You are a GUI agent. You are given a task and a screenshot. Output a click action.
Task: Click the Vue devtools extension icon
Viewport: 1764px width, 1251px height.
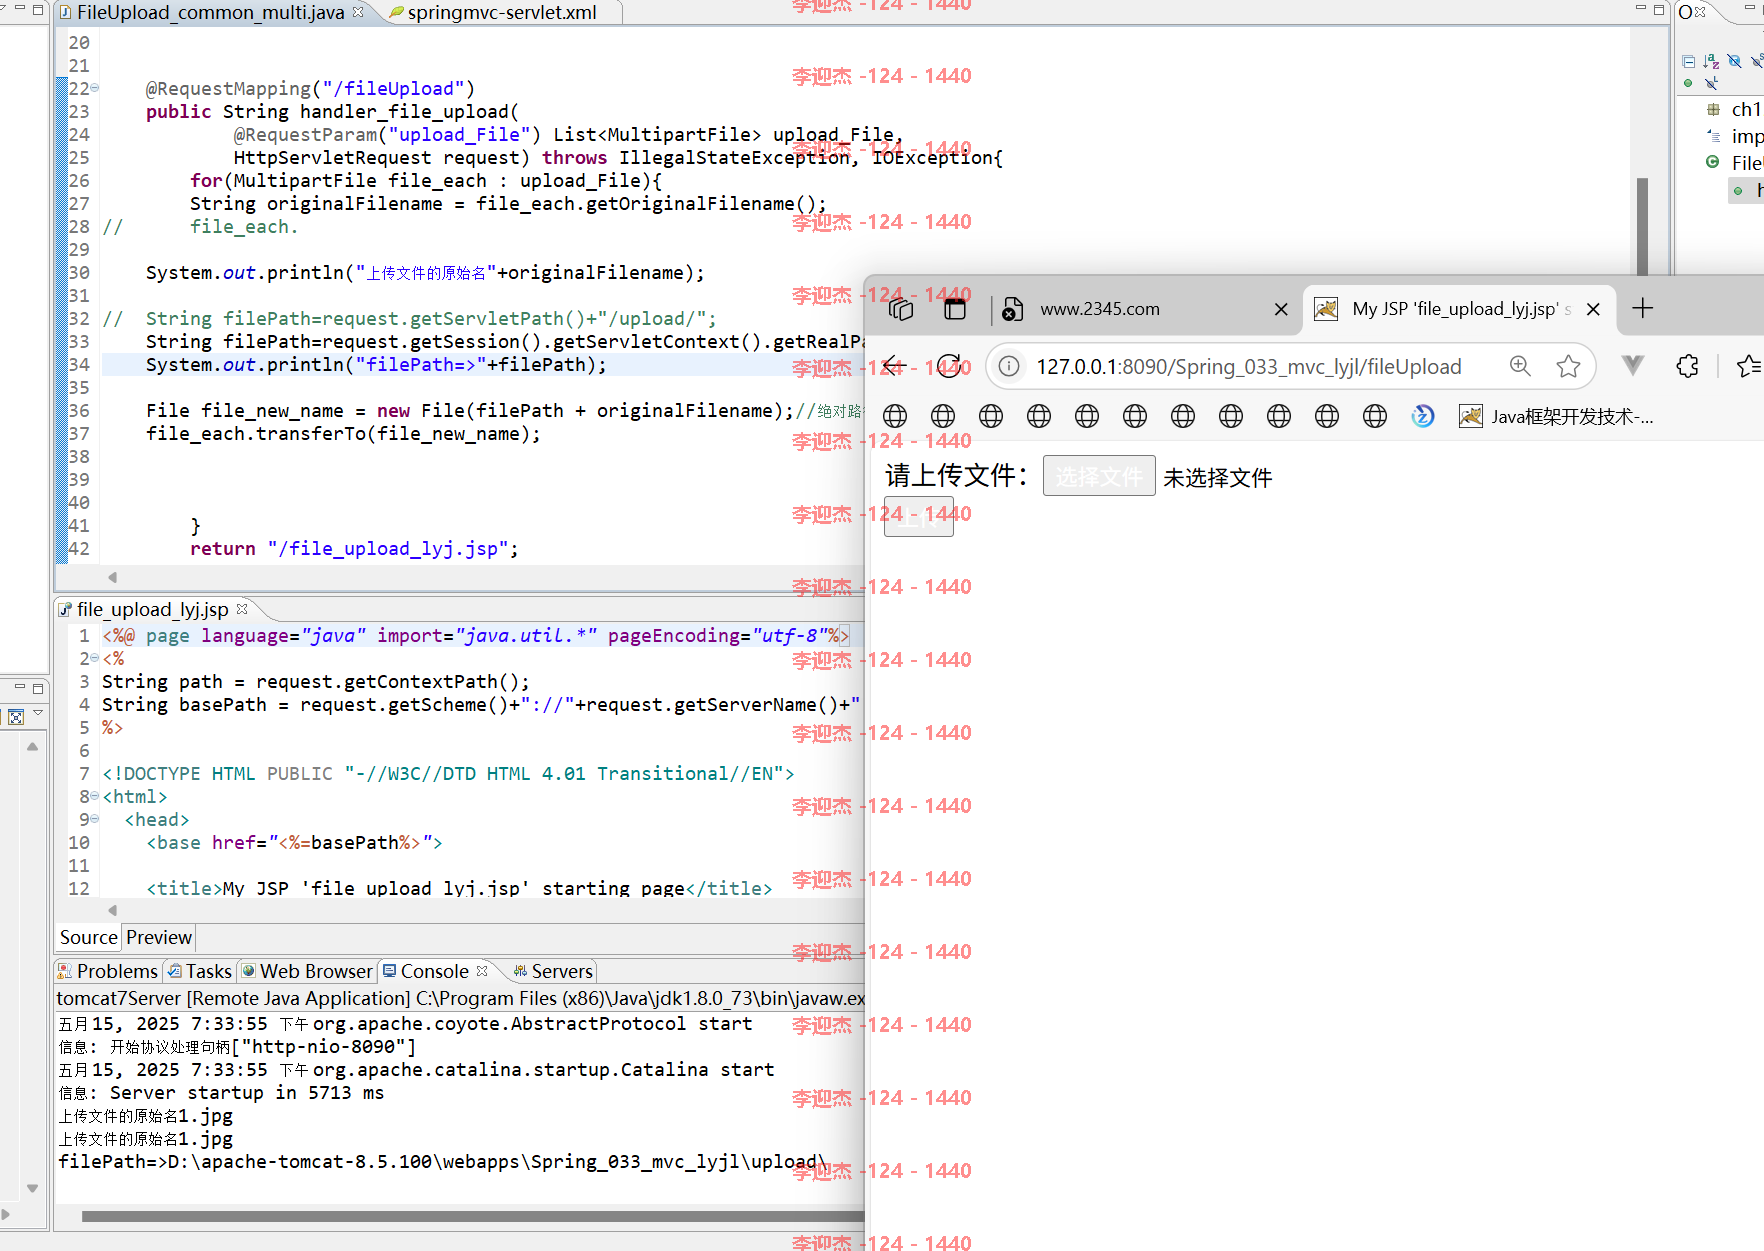coord(1633,366)
